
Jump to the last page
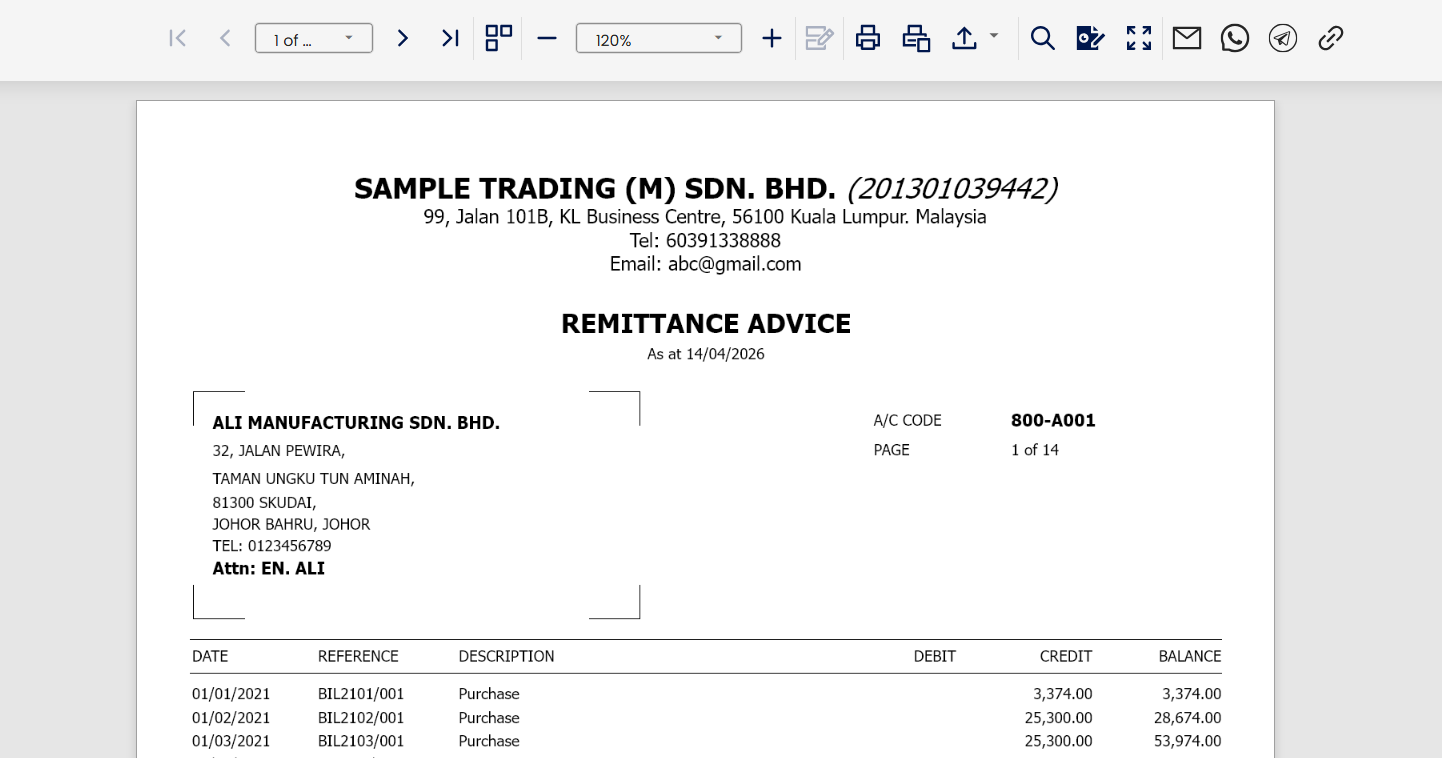coord(450,39)
